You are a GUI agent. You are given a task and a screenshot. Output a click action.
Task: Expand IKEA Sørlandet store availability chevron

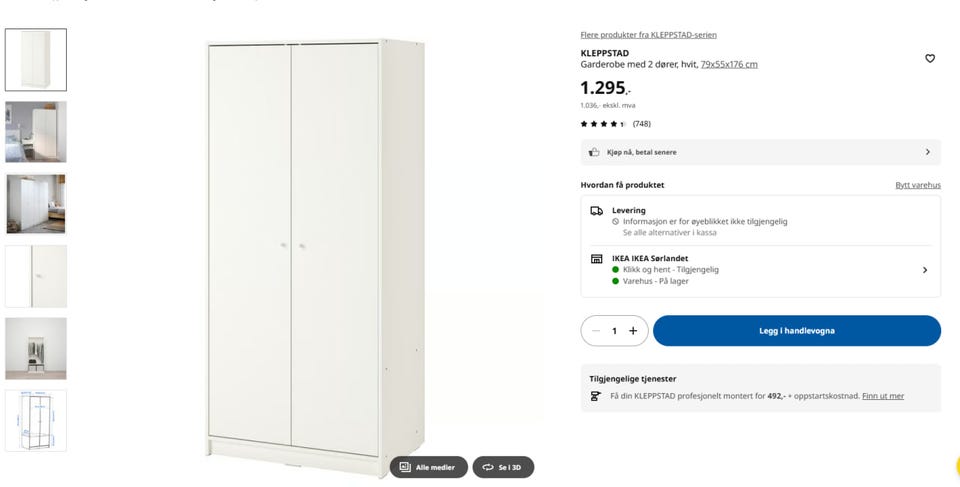pyautogui.click(x=924, y=270)
